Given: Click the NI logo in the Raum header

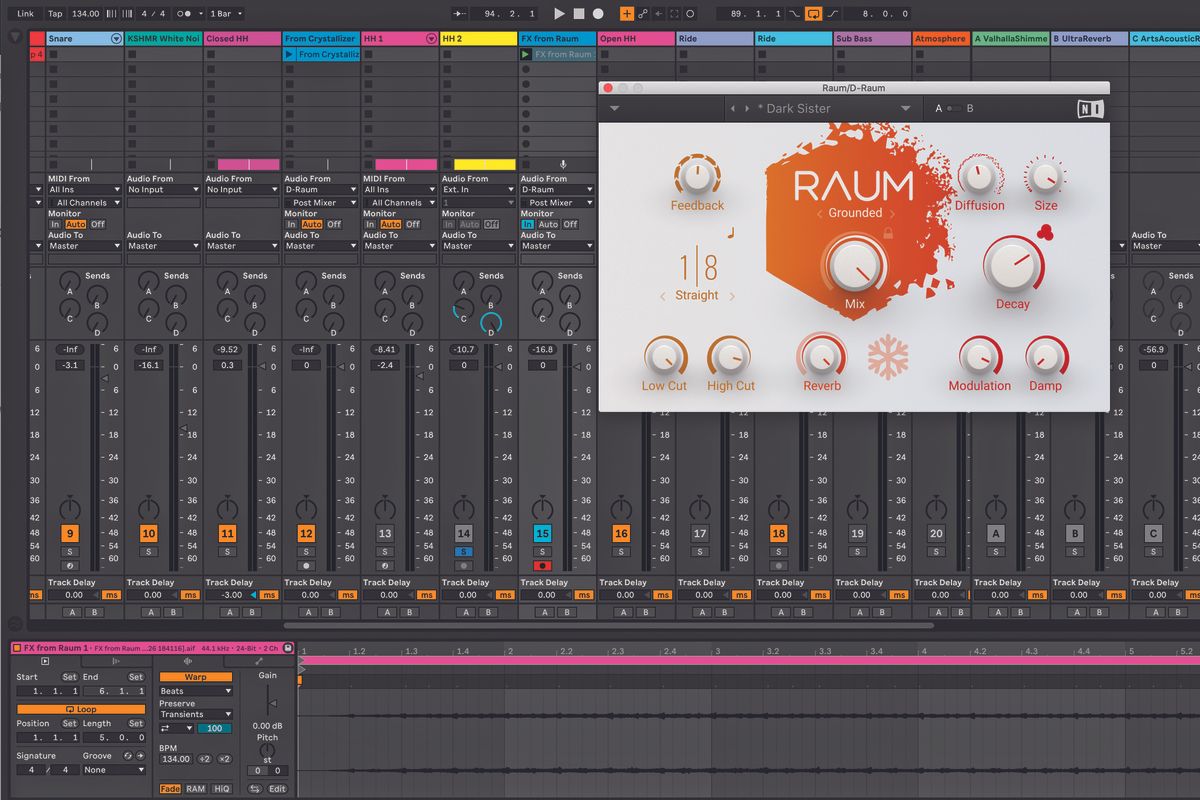Looking at the screenshot, I should (x=1091, y=110).
